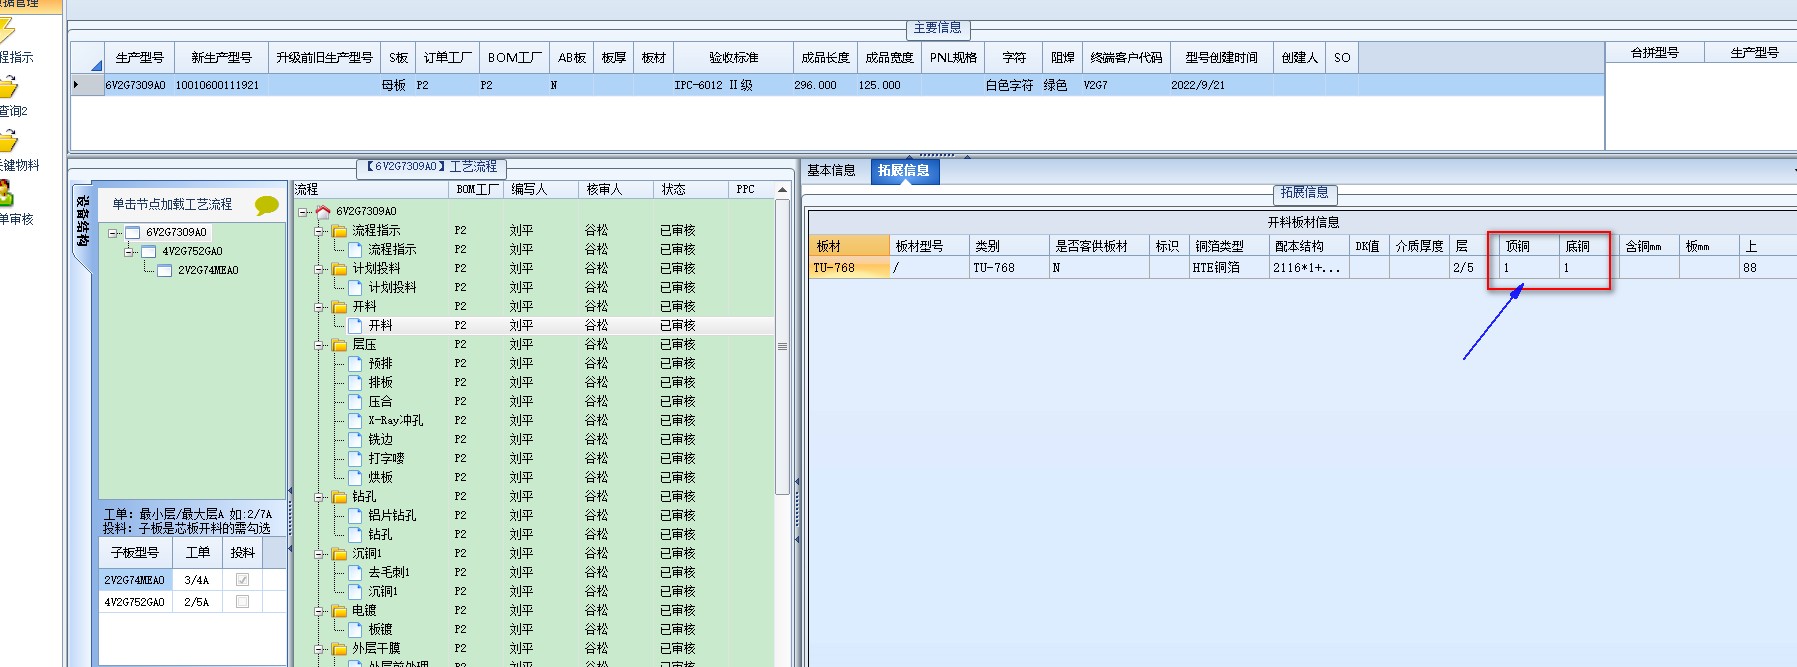Click the IPC-6012 II级 cell
Screen dimensions: 1797x667
click(734, 85)
